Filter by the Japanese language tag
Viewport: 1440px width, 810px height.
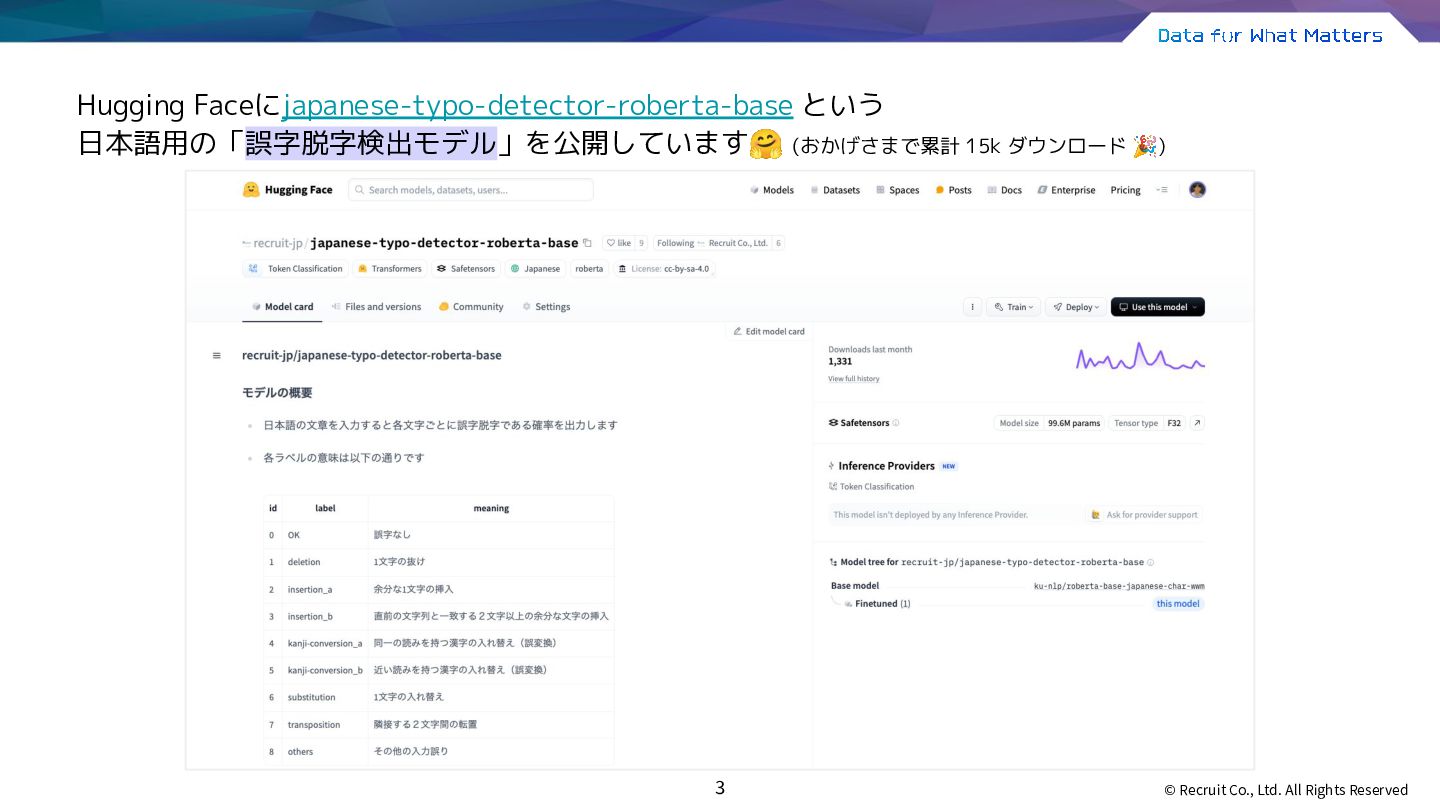[535, 269]
